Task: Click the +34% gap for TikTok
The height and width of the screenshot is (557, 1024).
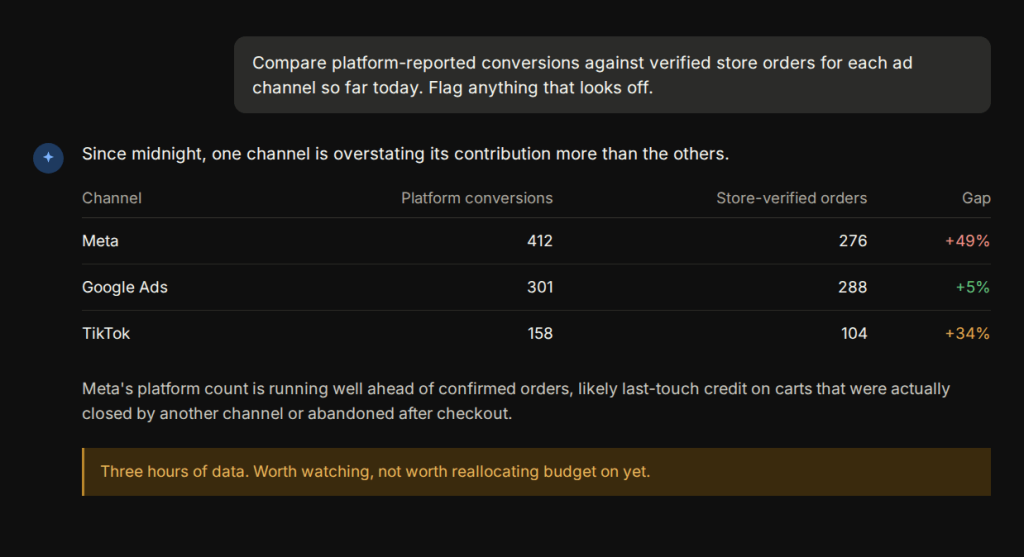Action: coord(967,334)
